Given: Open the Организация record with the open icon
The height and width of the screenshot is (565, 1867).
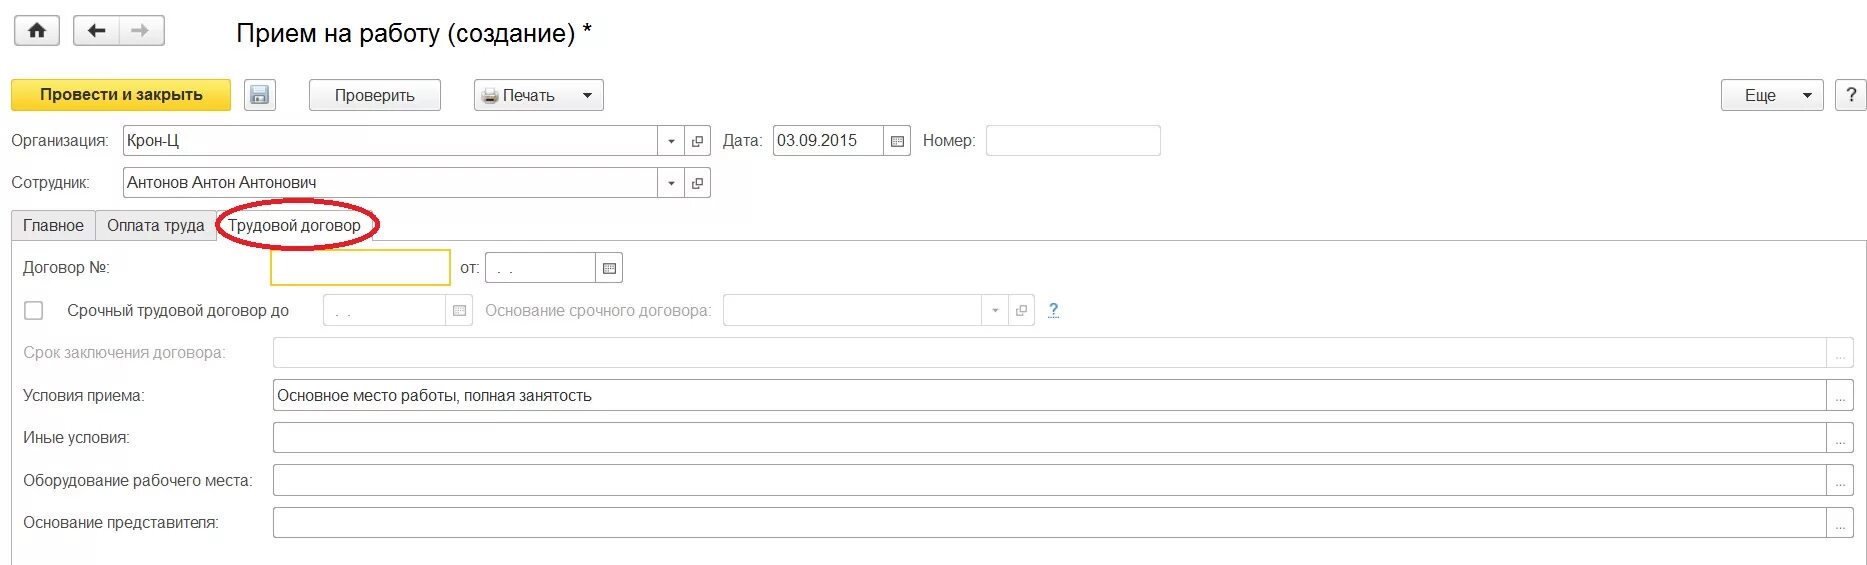Looking at the screenshot, I should (x=698, y=141).
